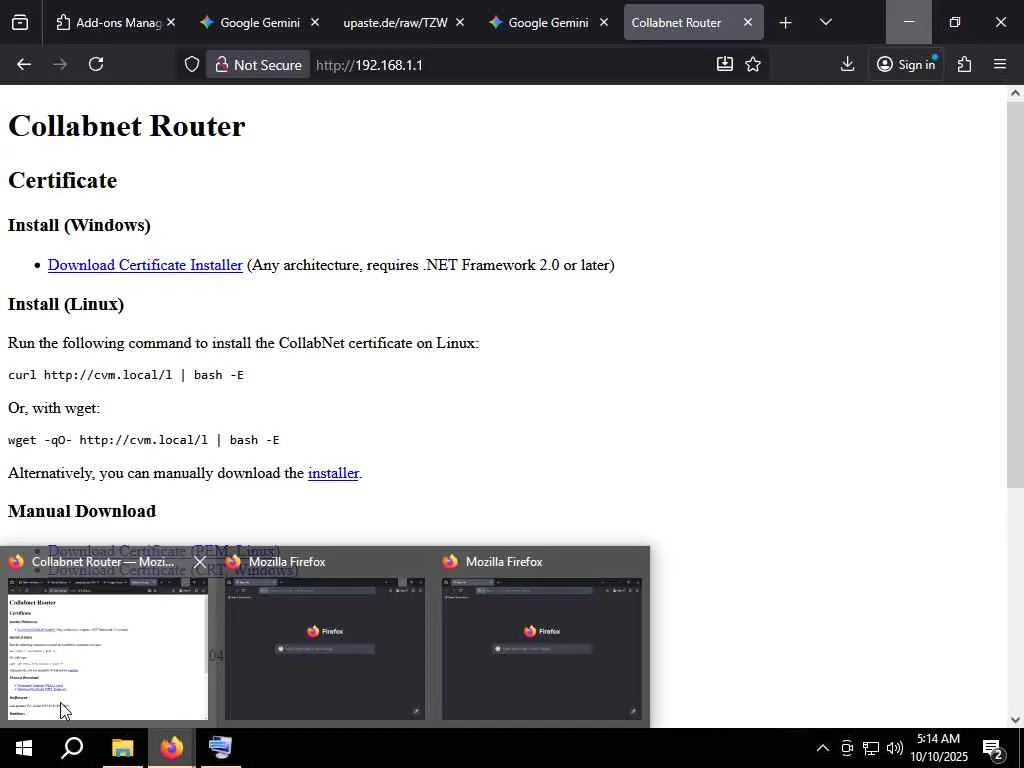Click the install/save page icon in address bar
The width and height of the screenshot is (1024, 768).
coord(724,64)
